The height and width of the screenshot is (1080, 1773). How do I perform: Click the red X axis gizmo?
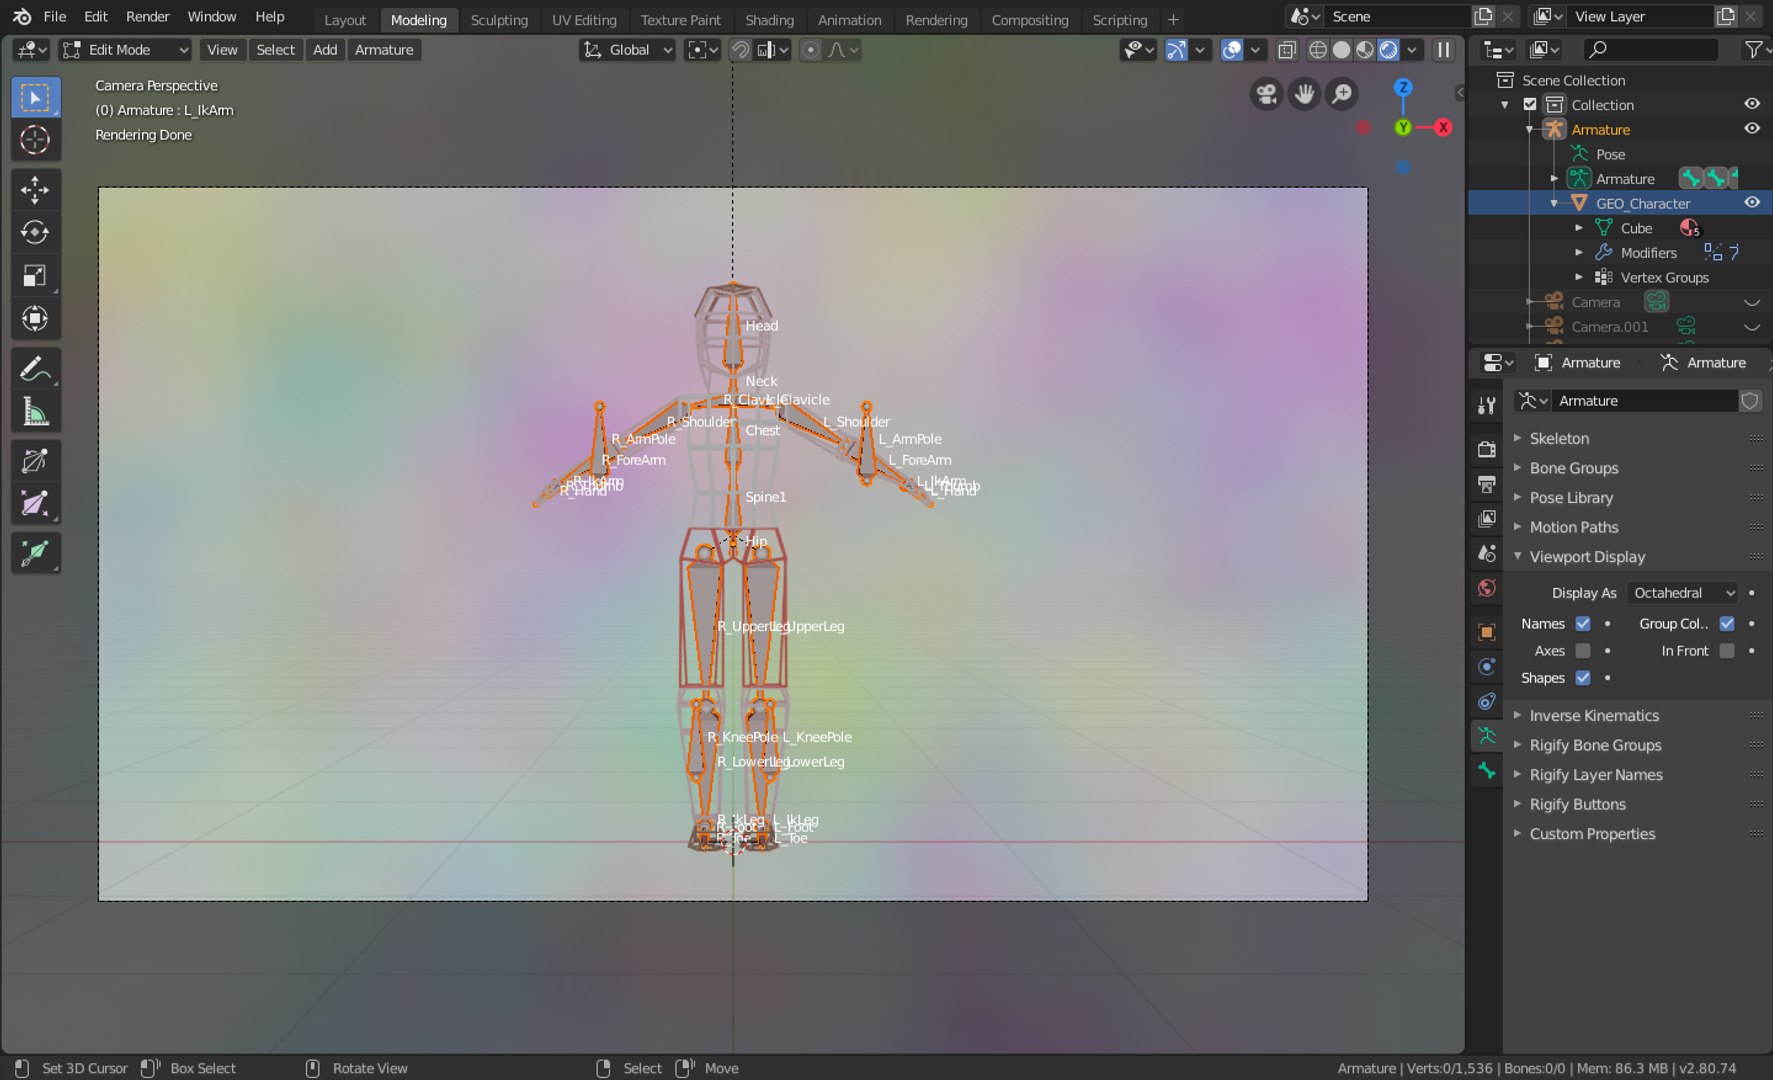(x=1443, y=127)
